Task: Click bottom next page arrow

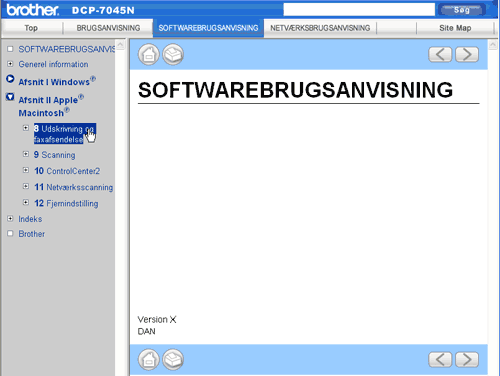Action: (x=467, y=359)
